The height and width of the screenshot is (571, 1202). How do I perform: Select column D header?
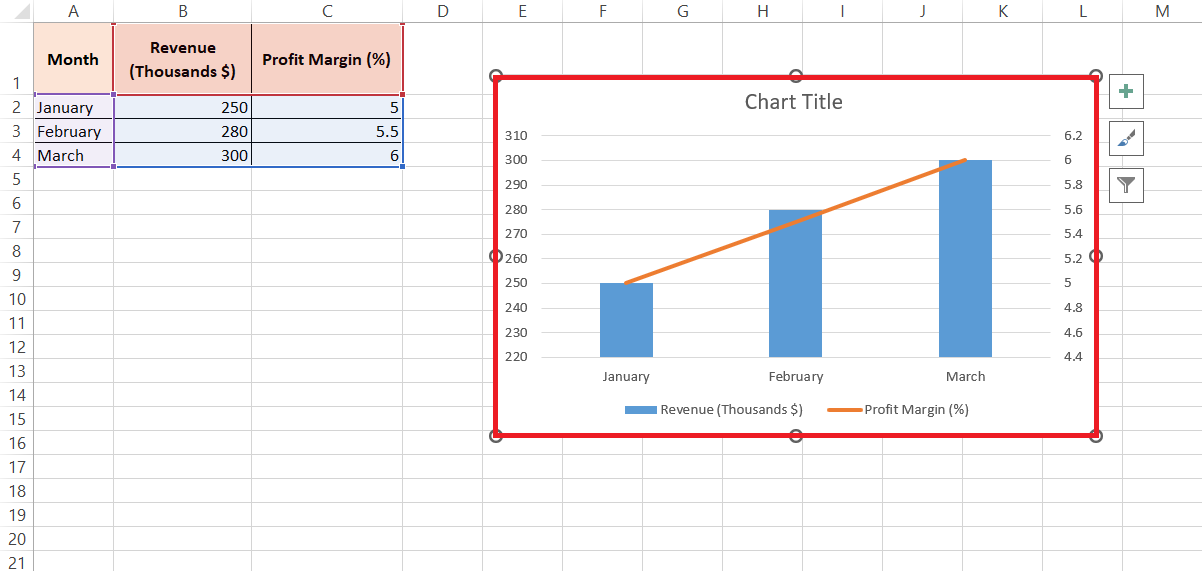(x=443, y=11)
